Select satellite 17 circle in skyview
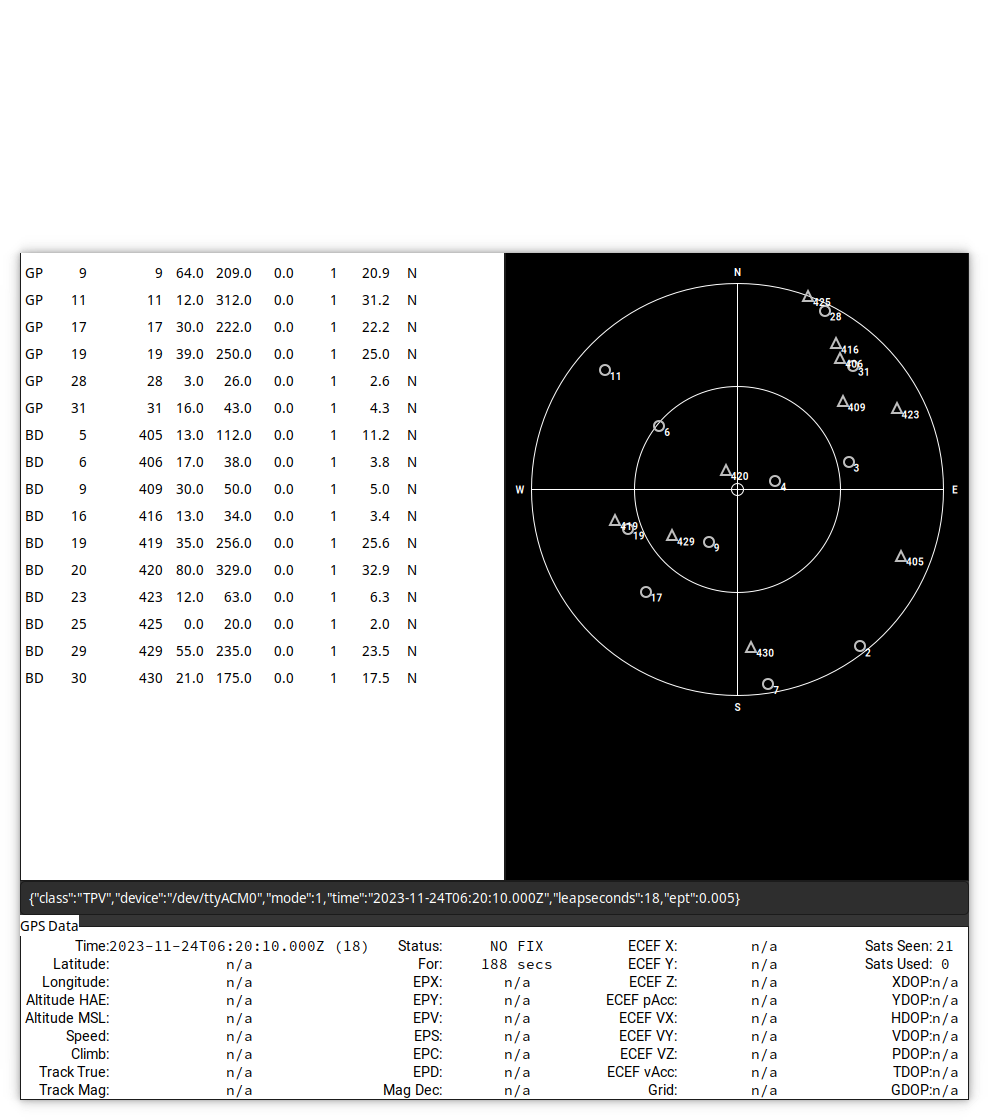The image size is (989, 1120). 646,592
